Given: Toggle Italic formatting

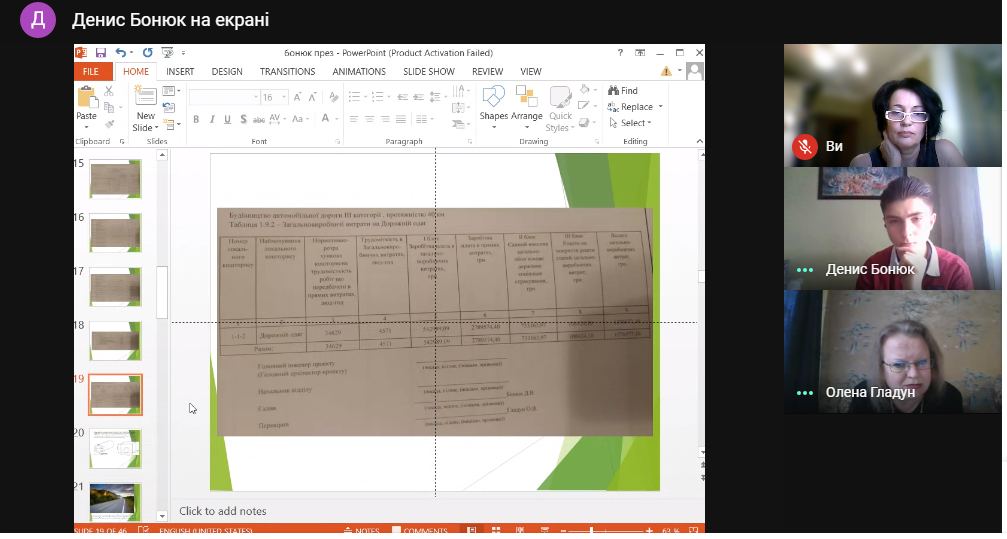Looking at the screenshot, I should click(211, 119).
